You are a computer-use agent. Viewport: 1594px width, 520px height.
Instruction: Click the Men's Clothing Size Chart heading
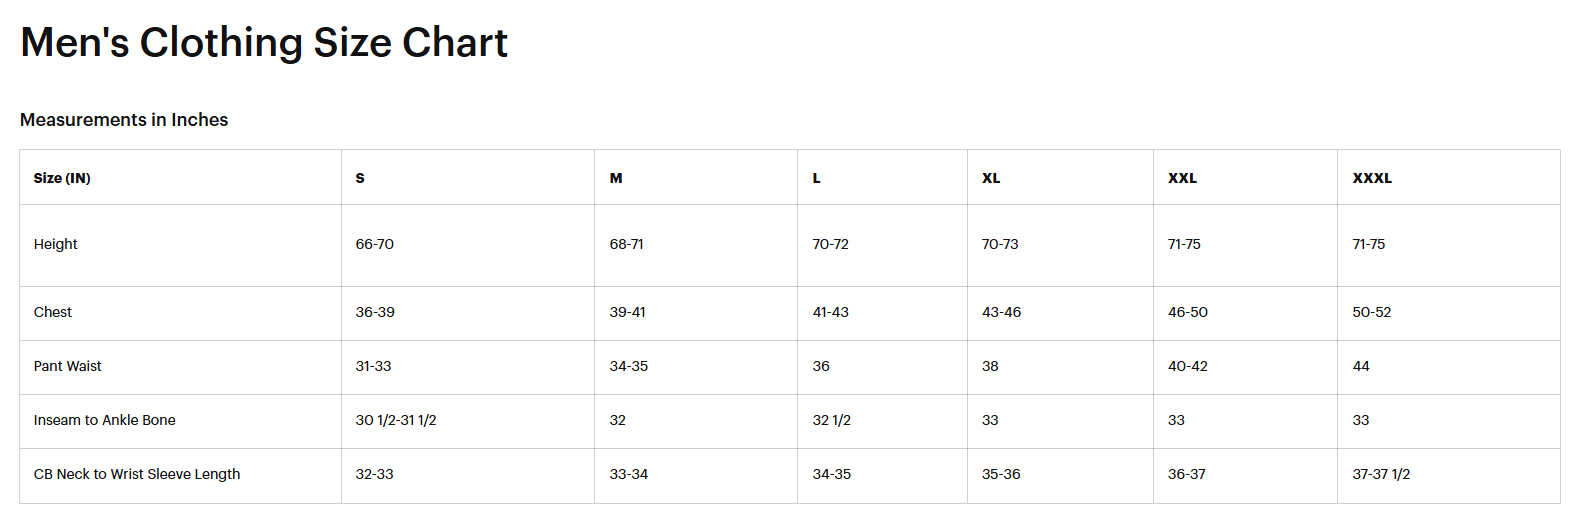264,43
